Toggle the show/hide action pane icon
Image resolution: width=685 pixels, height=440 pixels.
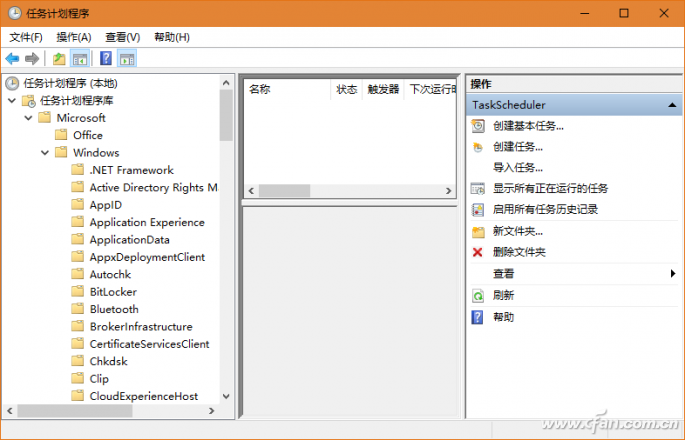(x=127, y=59)
